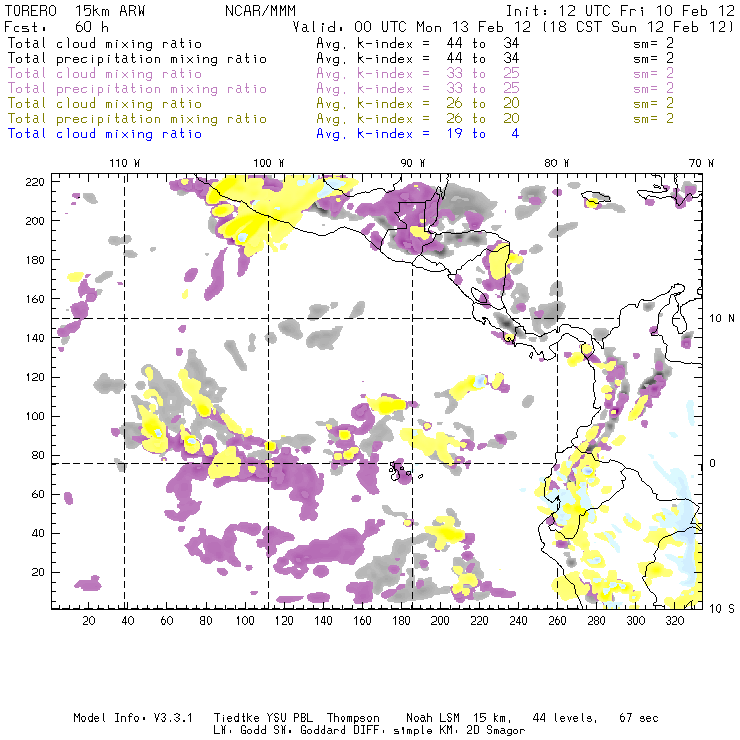Select the 'Tiedtke' scheme text
This screenshot has height=740, width=740.
(236, 718)
